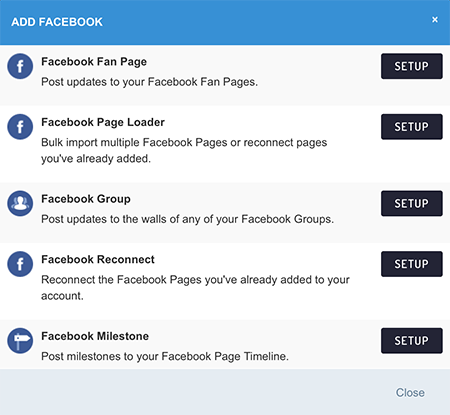
Task: Click the Facebook Milestone signpost icon
Action: point(20,341)
